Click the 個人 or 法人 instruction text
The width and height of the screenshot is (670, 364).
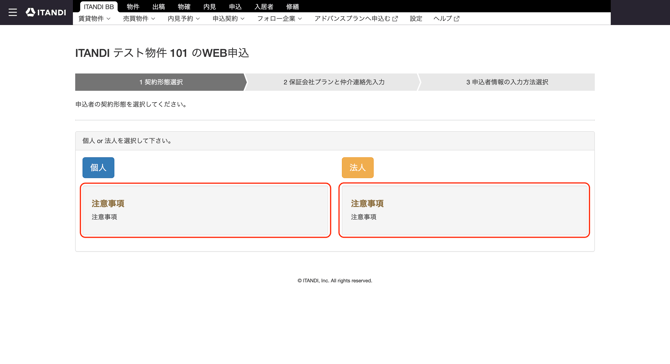127,141
